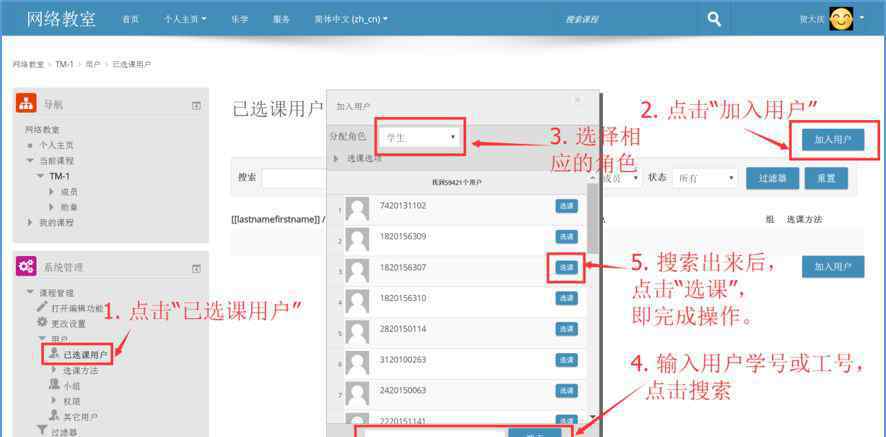Click the purple gears Administration block icon
The image size is (886, 437).
point(27,267)
